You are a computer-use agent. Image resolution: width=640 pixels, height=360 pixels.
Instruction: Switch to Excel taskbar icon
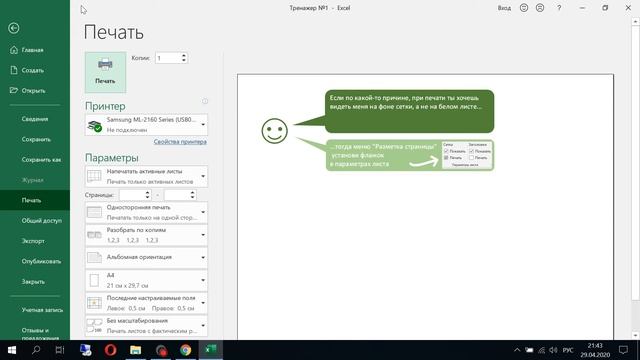pyautogui.click(x=211, y=350)
